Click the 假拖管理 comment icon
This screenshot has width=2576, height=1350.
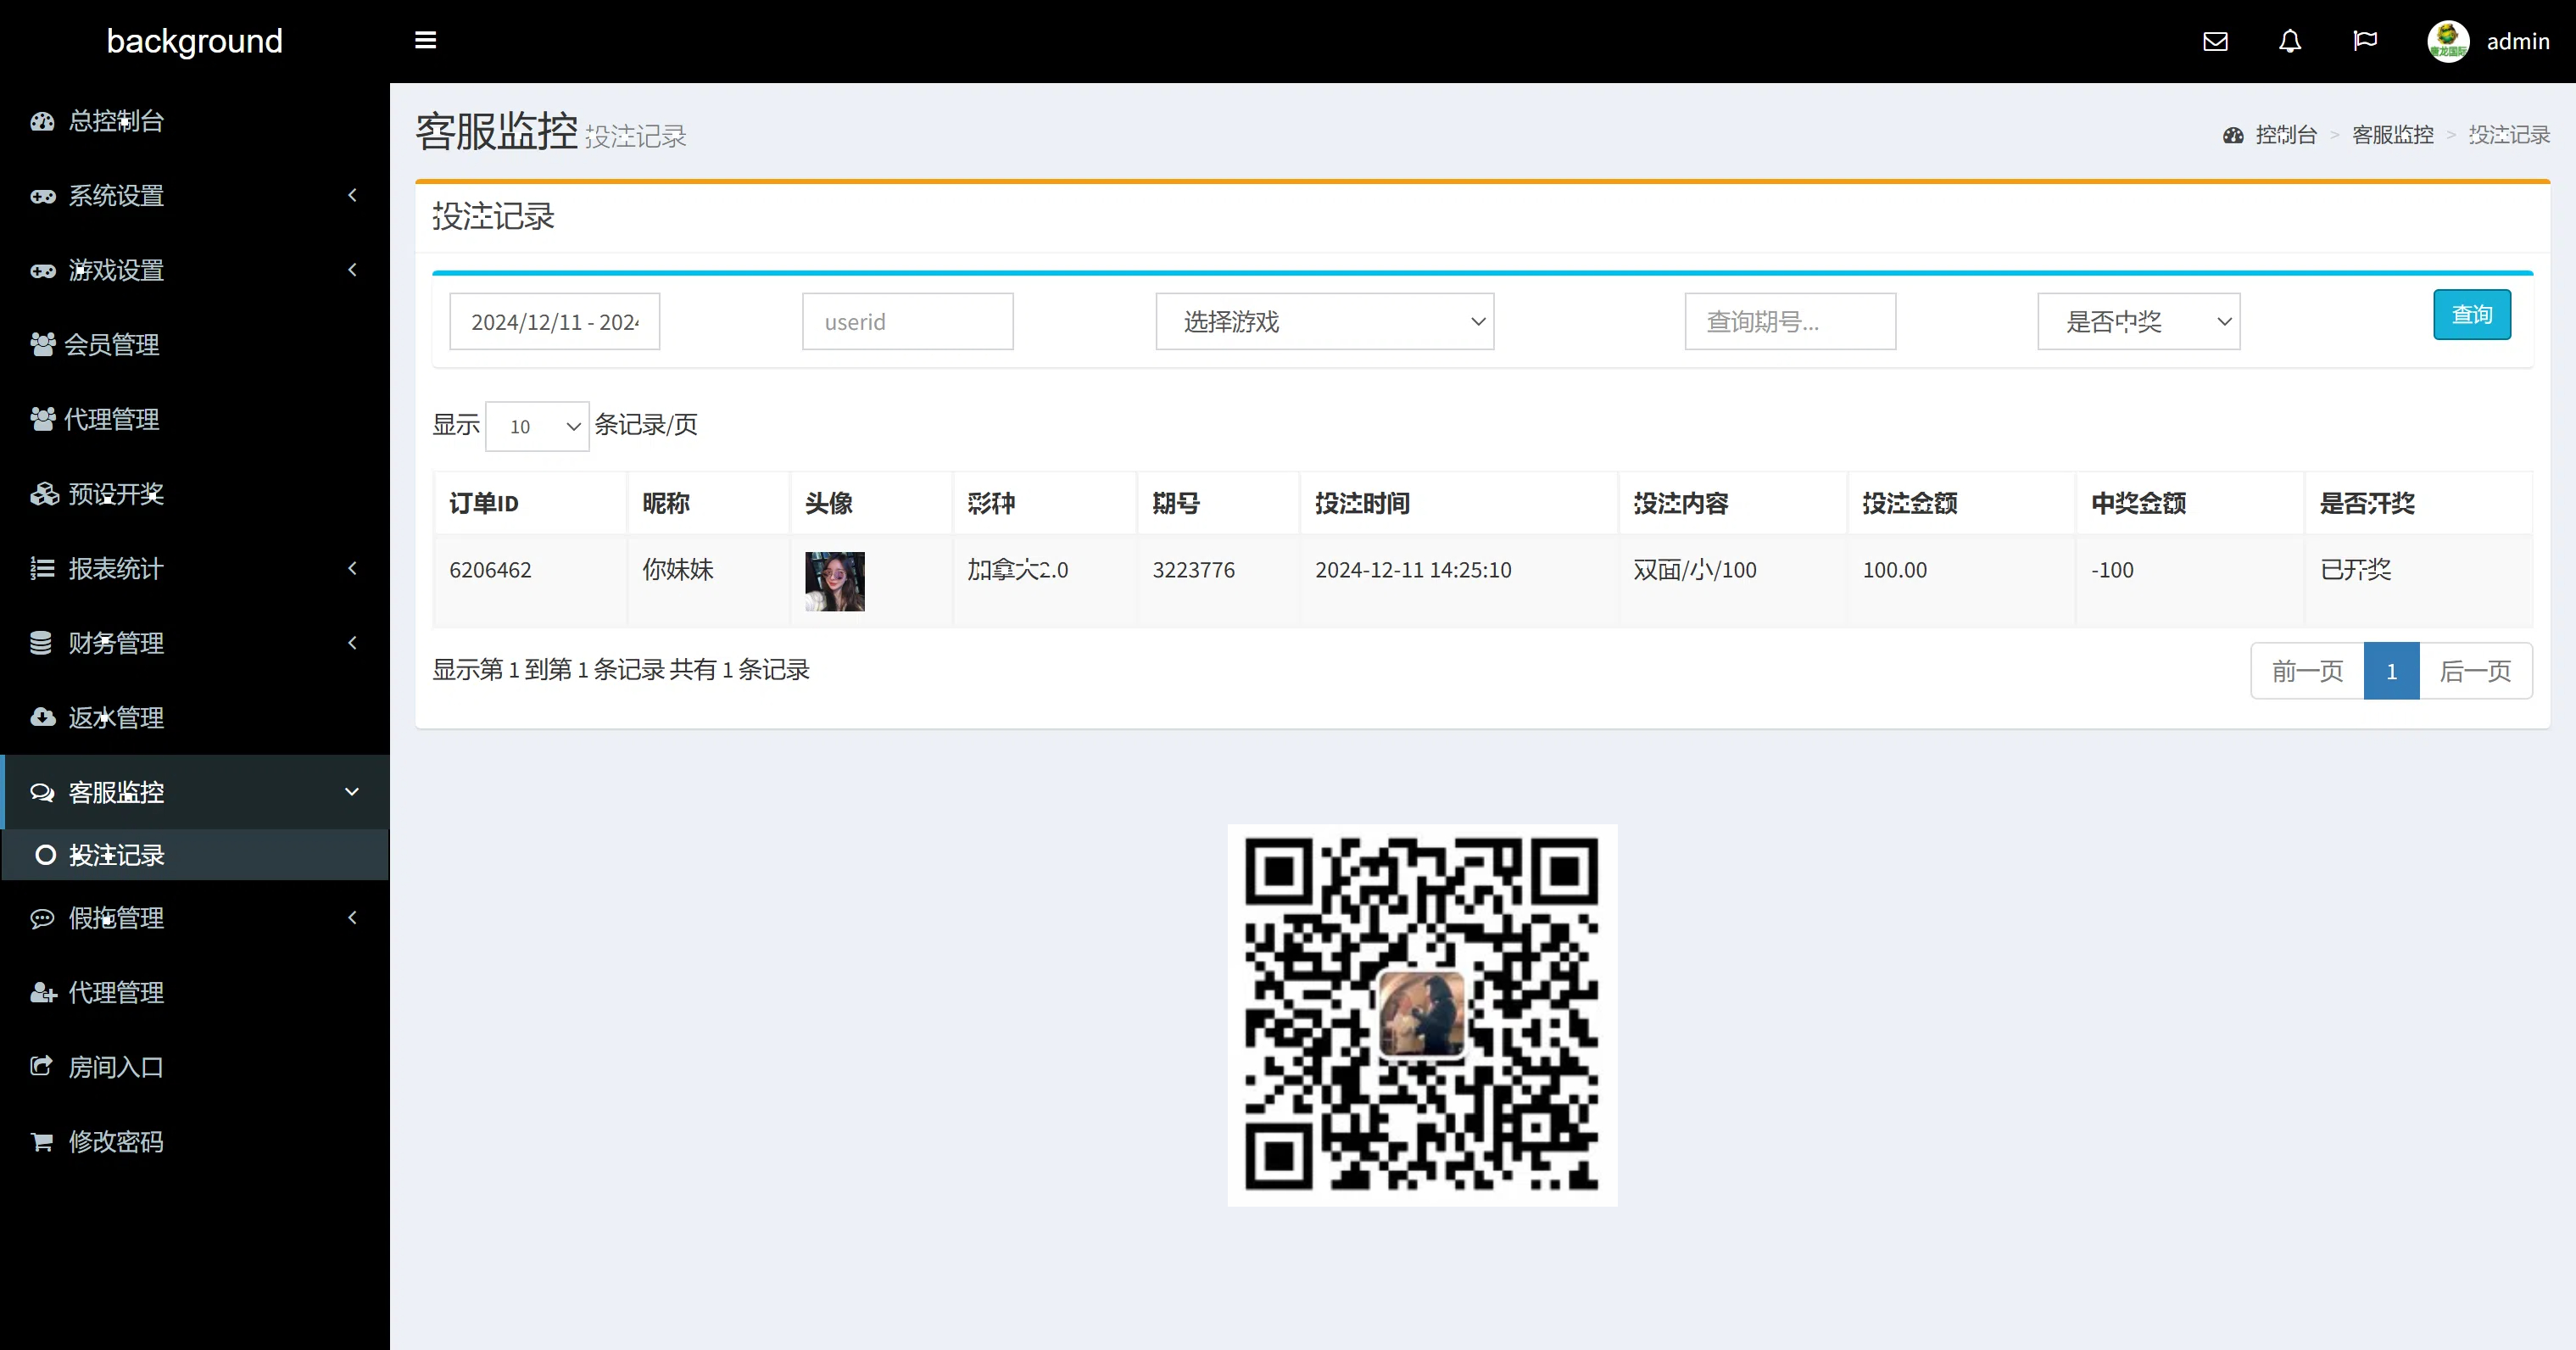pyautogui.click(x=42, y=918)
